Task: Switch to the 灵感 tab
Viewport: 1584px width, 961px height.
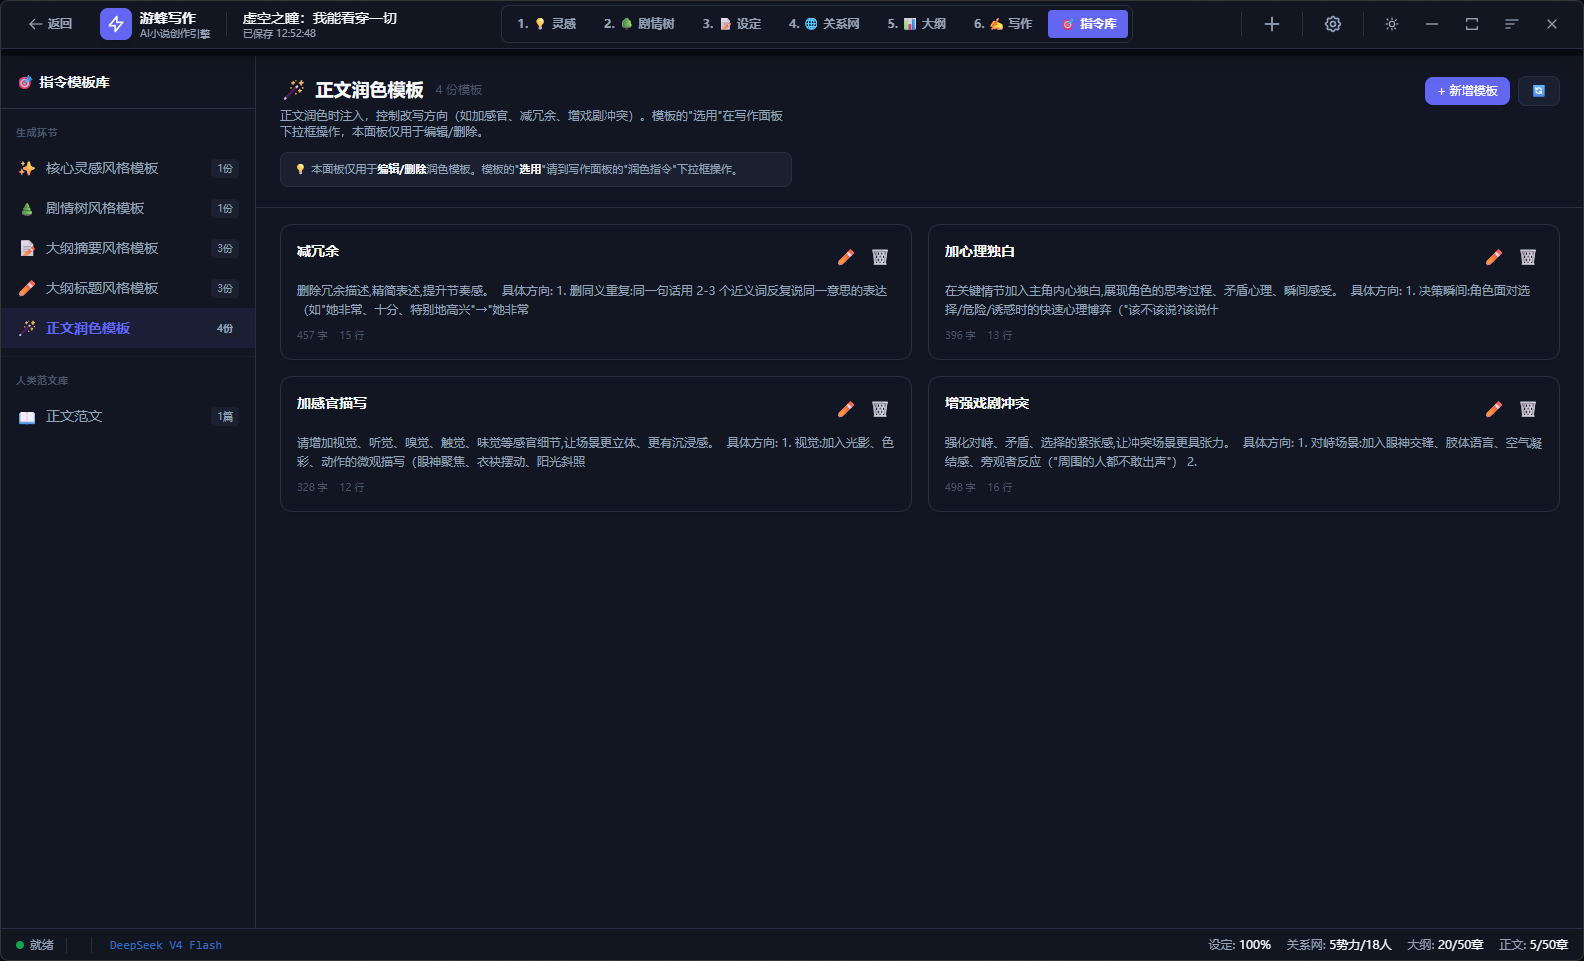Action: pos(547,24)
